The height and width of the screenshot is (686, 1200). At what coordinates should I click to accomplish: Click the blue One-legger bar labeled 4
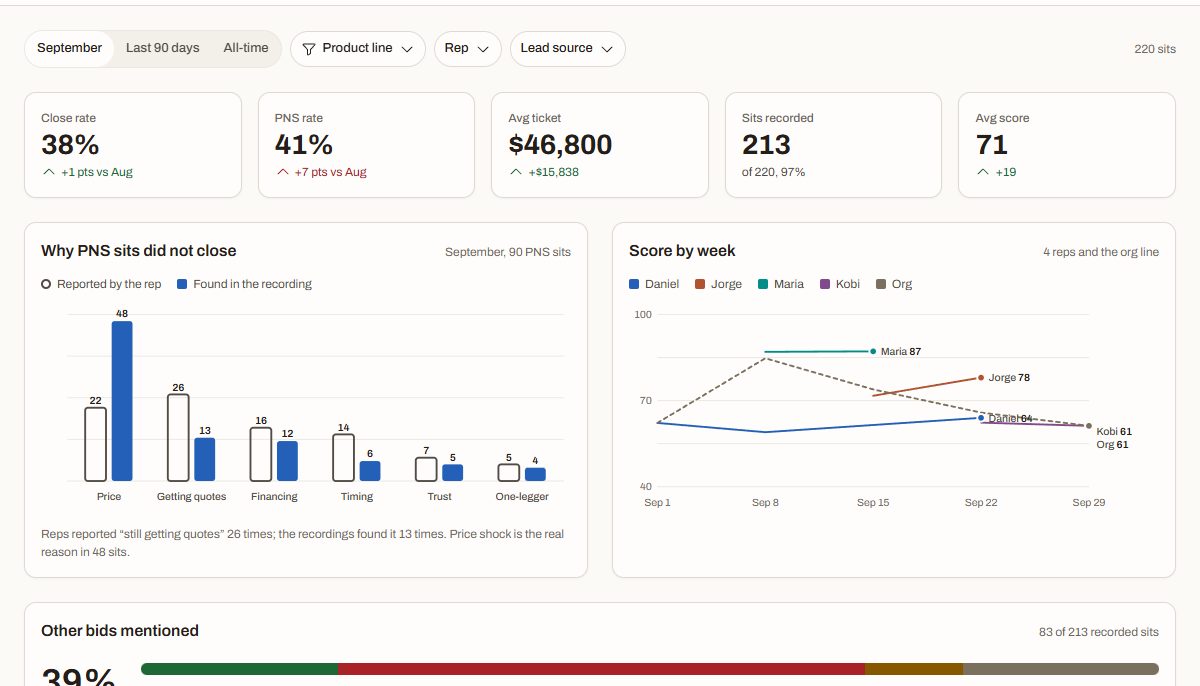click(535, 474)
